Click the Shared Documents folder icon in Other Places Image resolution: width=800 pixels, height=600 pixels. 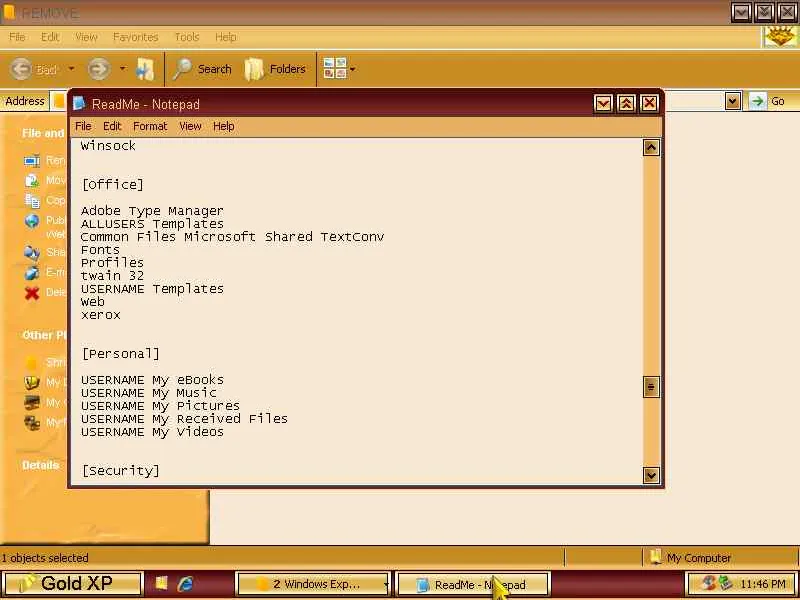[32, 363]
